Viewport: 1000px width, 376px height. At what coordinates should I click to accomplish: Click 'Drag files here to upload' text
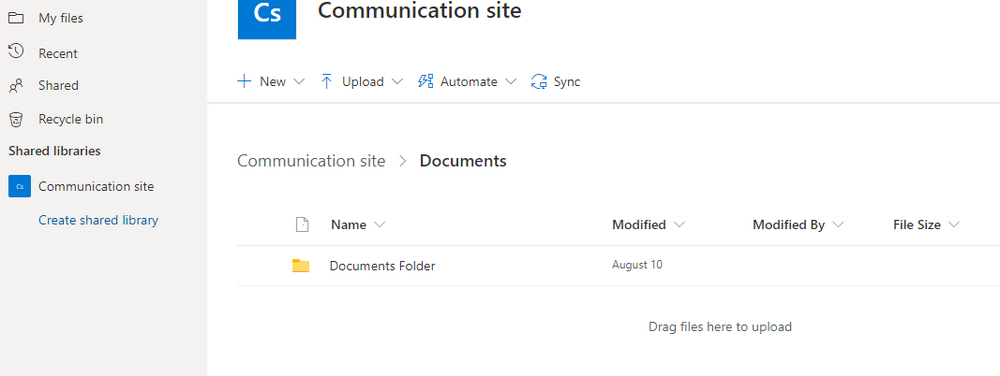pos(720,327)
